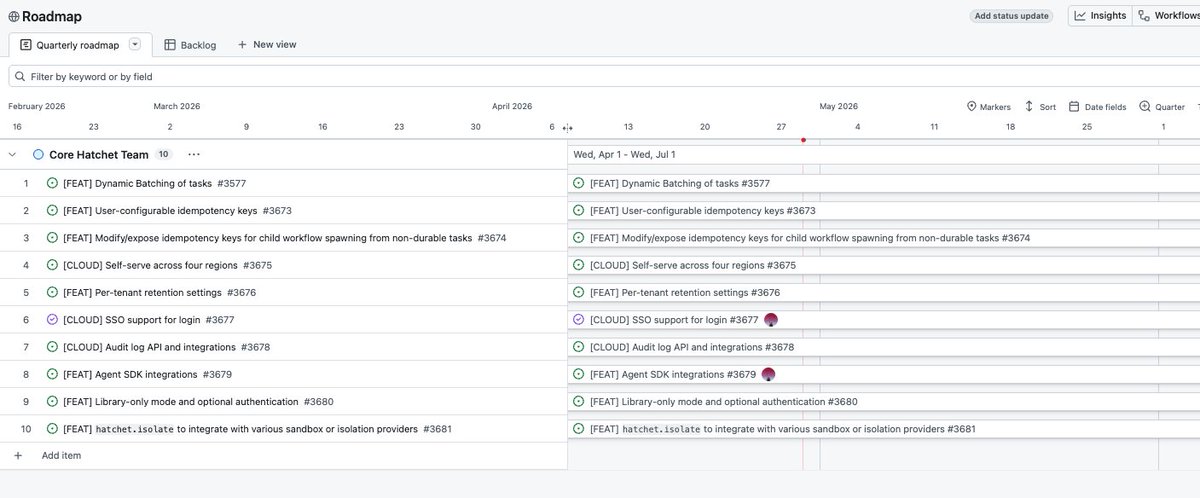The width and height of the screenshot is (1200, 498).
Task: Switch to the Backlog tab
Action: 190,45
